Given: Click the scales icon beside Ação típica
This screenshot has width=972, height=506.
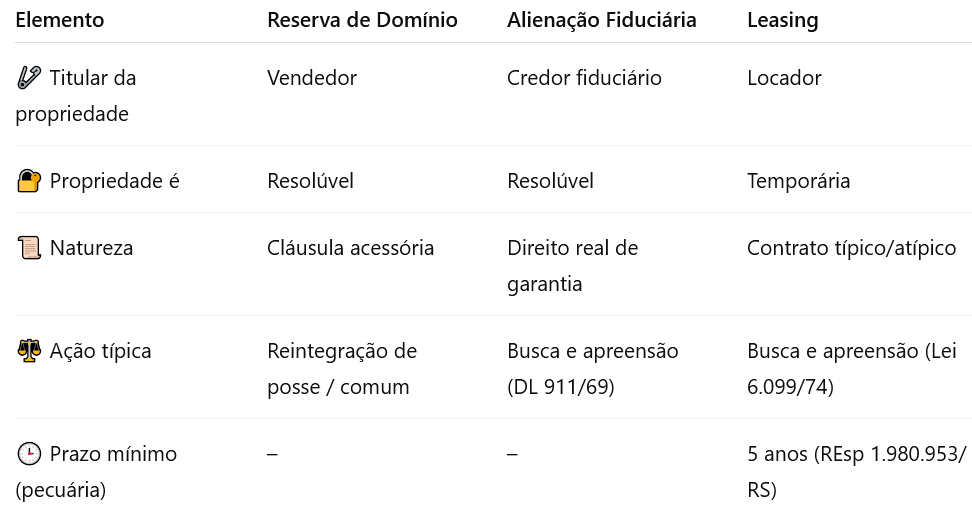Looking at the screenshot, I should [29, 350].
